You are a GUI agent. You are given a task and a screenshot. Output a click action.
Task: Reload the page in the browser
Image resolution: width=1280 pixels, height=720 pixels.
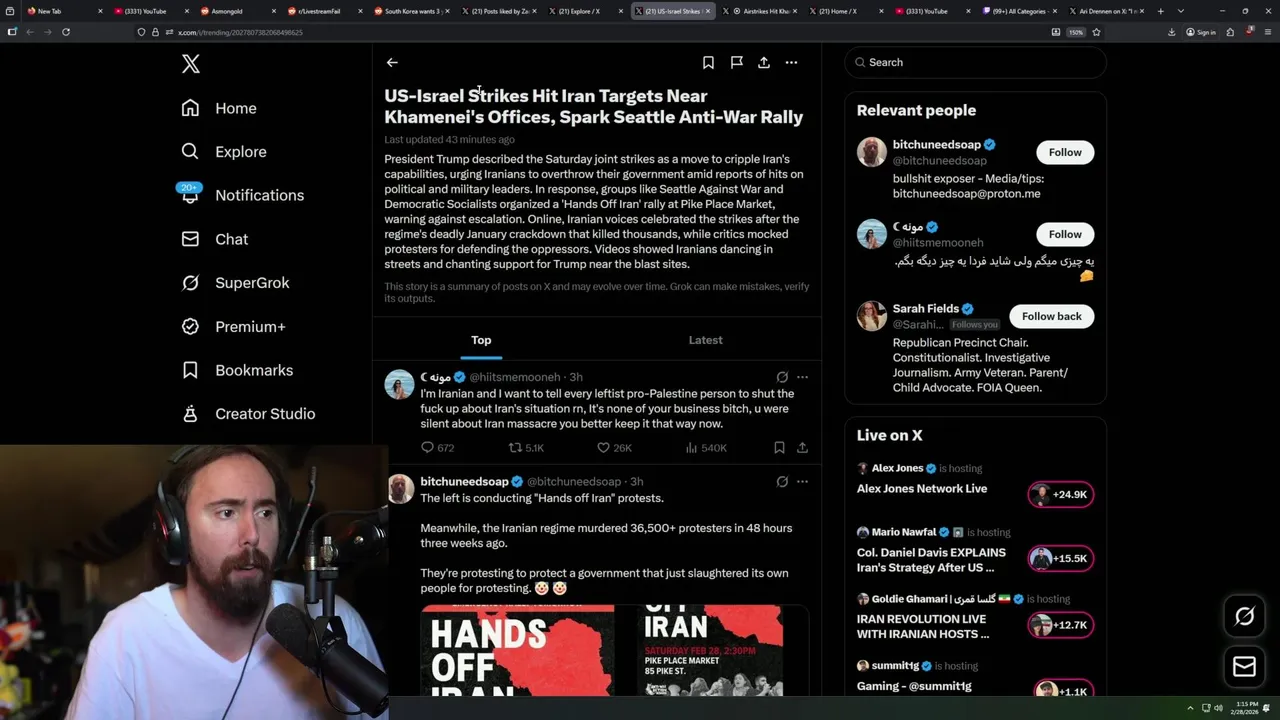click(66, 32)
